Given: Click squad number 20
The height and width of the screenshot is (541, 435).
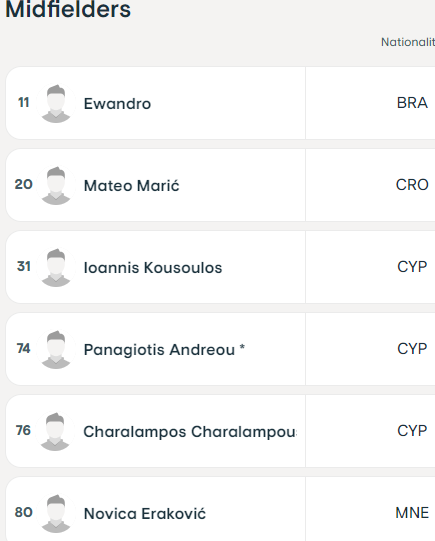Looking at the screenshot, I should pyautogui.click(x=23, y=184).
